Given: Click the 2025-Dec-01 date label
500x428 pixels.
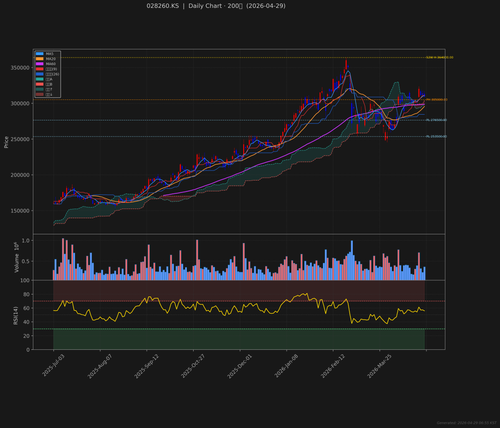Looking at the screenshot, I should pyautogui.click(x=239, y=366).
